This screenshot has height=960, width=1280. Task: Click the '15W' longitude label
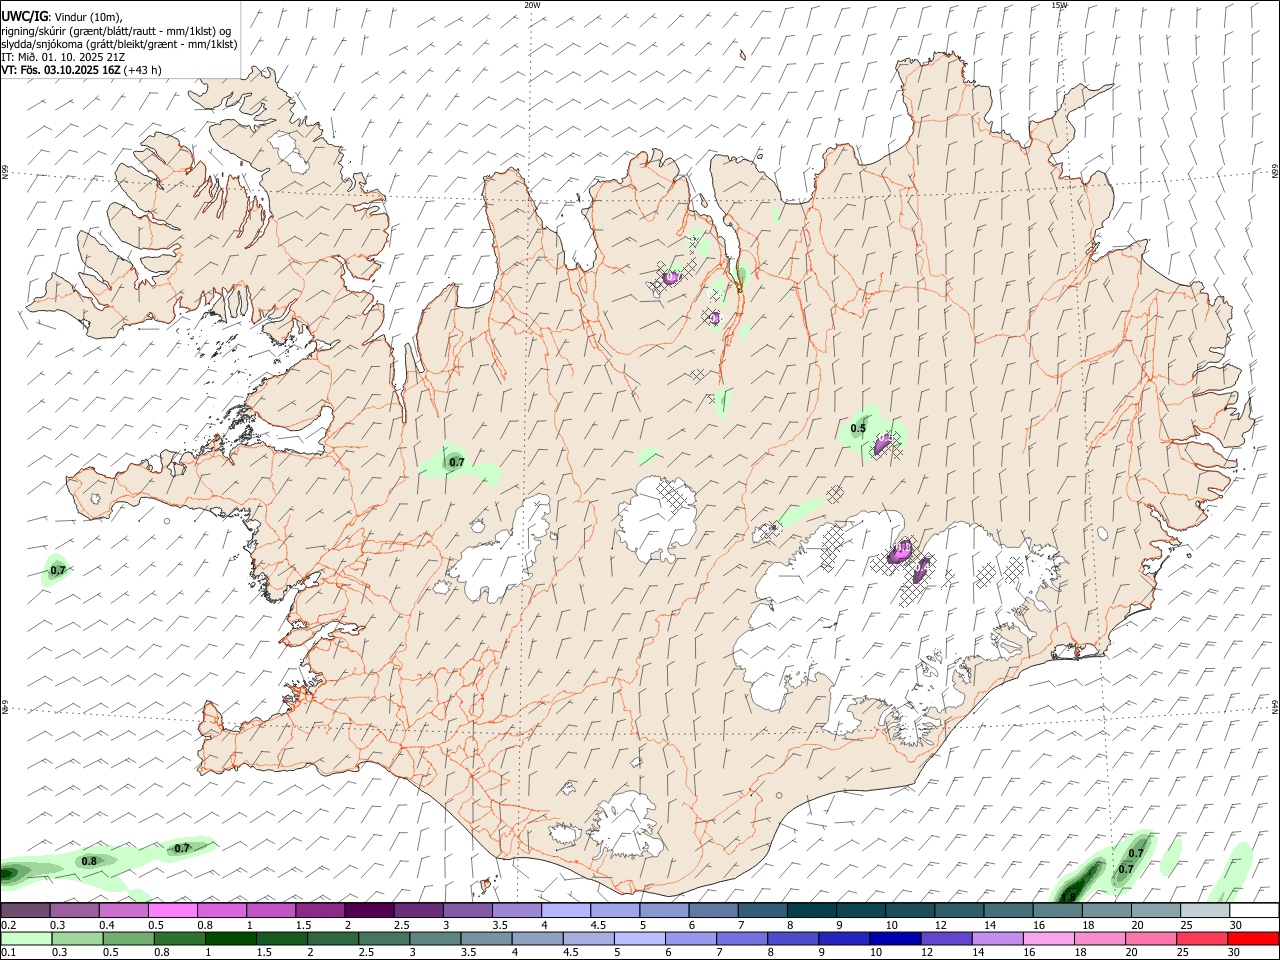click(1059, 5)
